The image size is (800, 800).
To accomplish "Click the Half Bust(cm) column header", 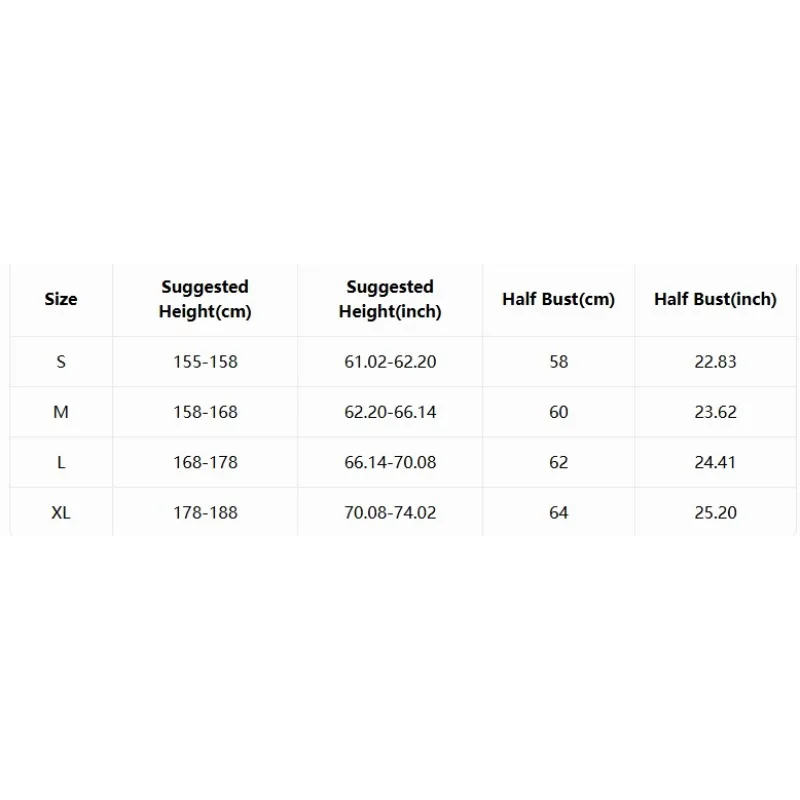I will 559,299.
